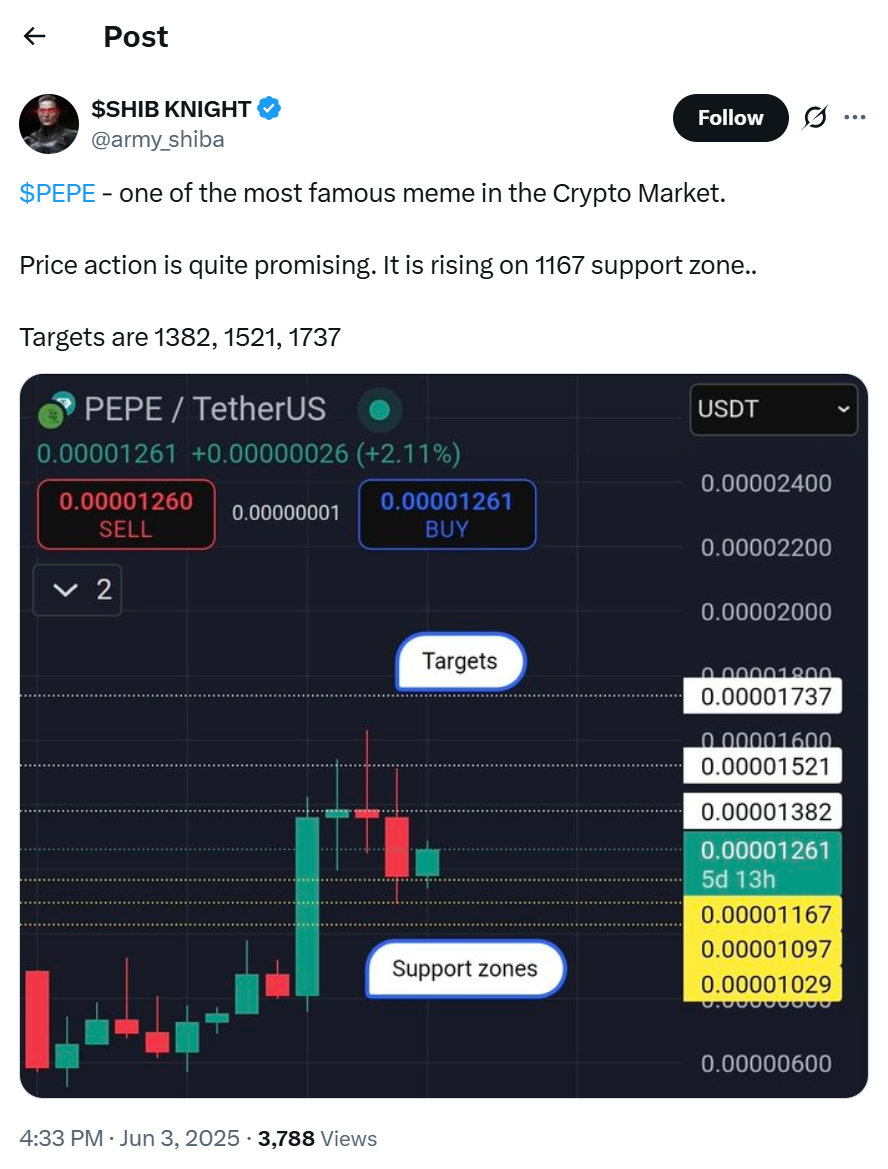Click the green market status dot

point(380,410)
